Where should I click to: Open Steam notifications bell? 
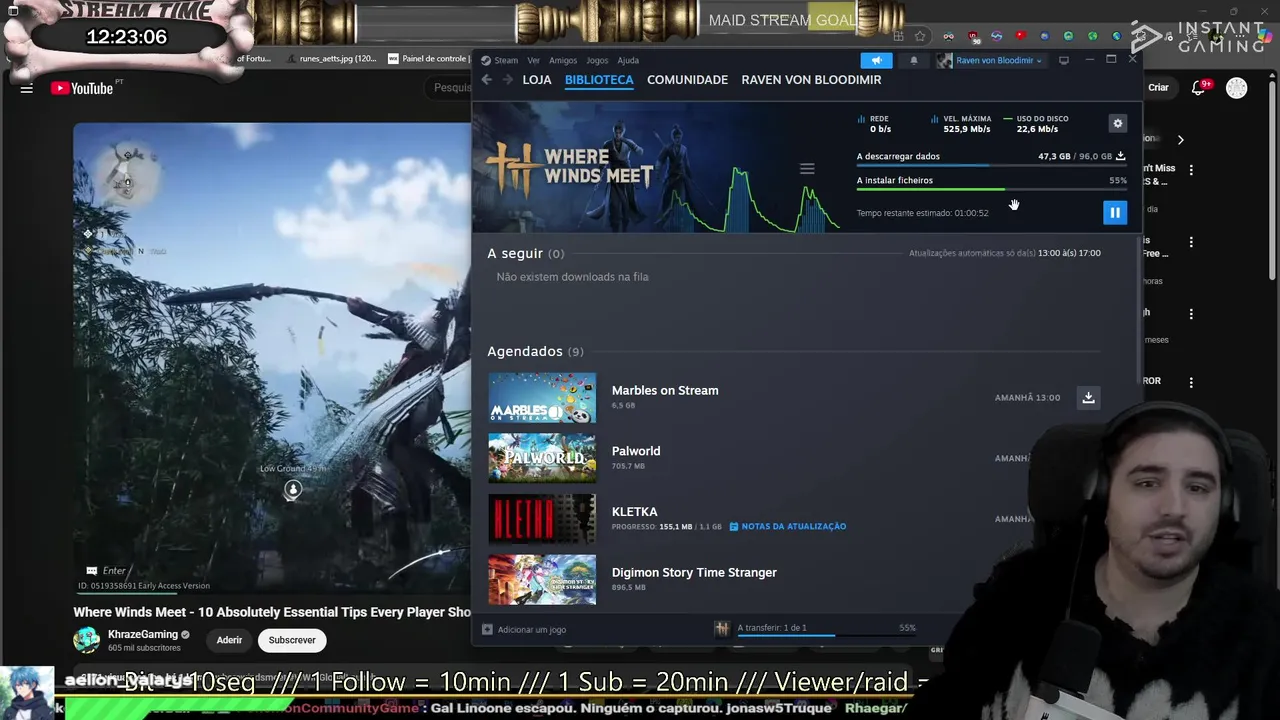913,60
